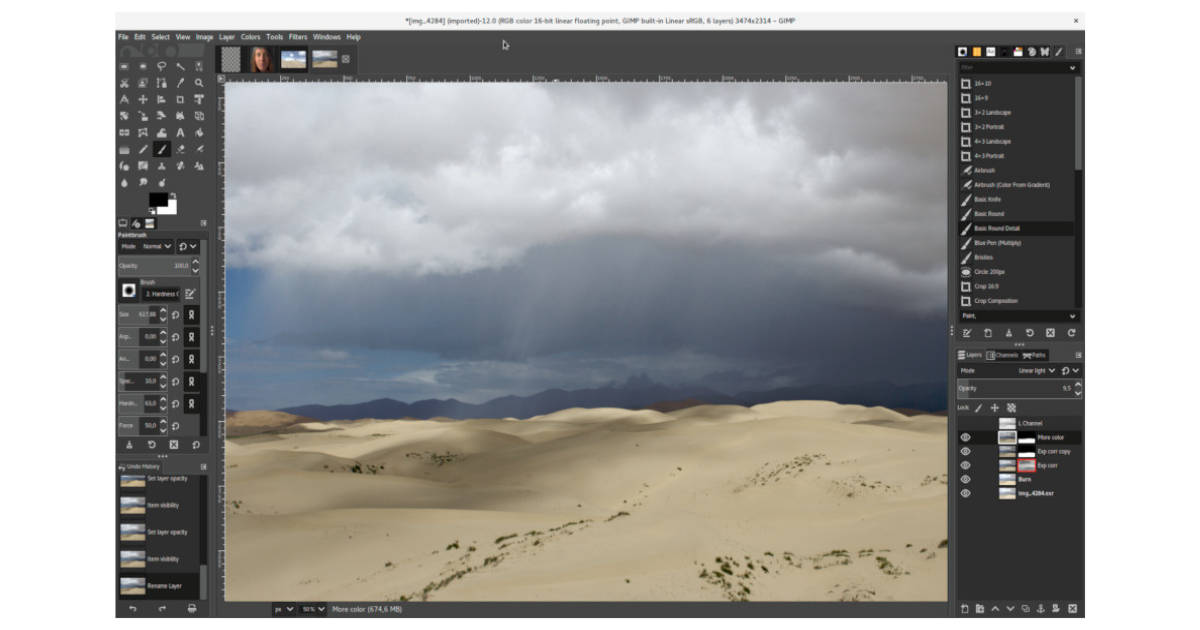Select the Crop tool from the toolbox
This screenshot has height=630, width=1200.
point(179,99)
